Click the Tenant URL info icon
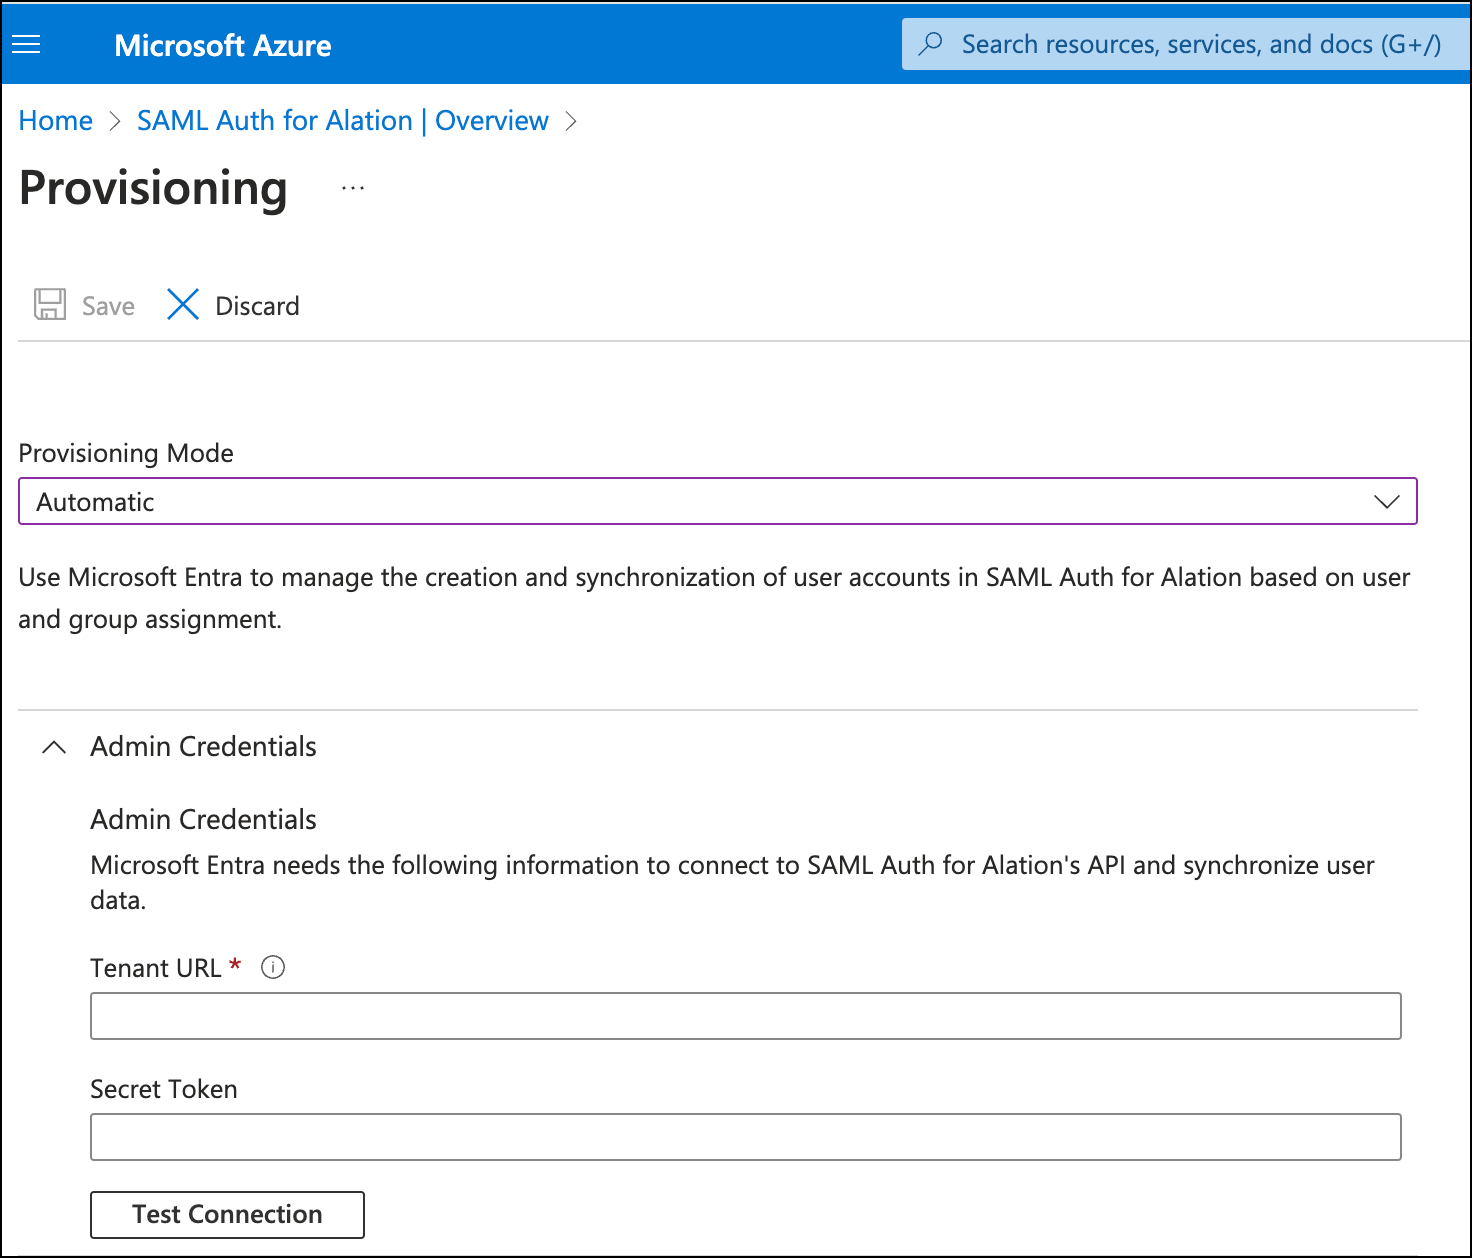1472x1258 pixels. click(x=273, y=967)
